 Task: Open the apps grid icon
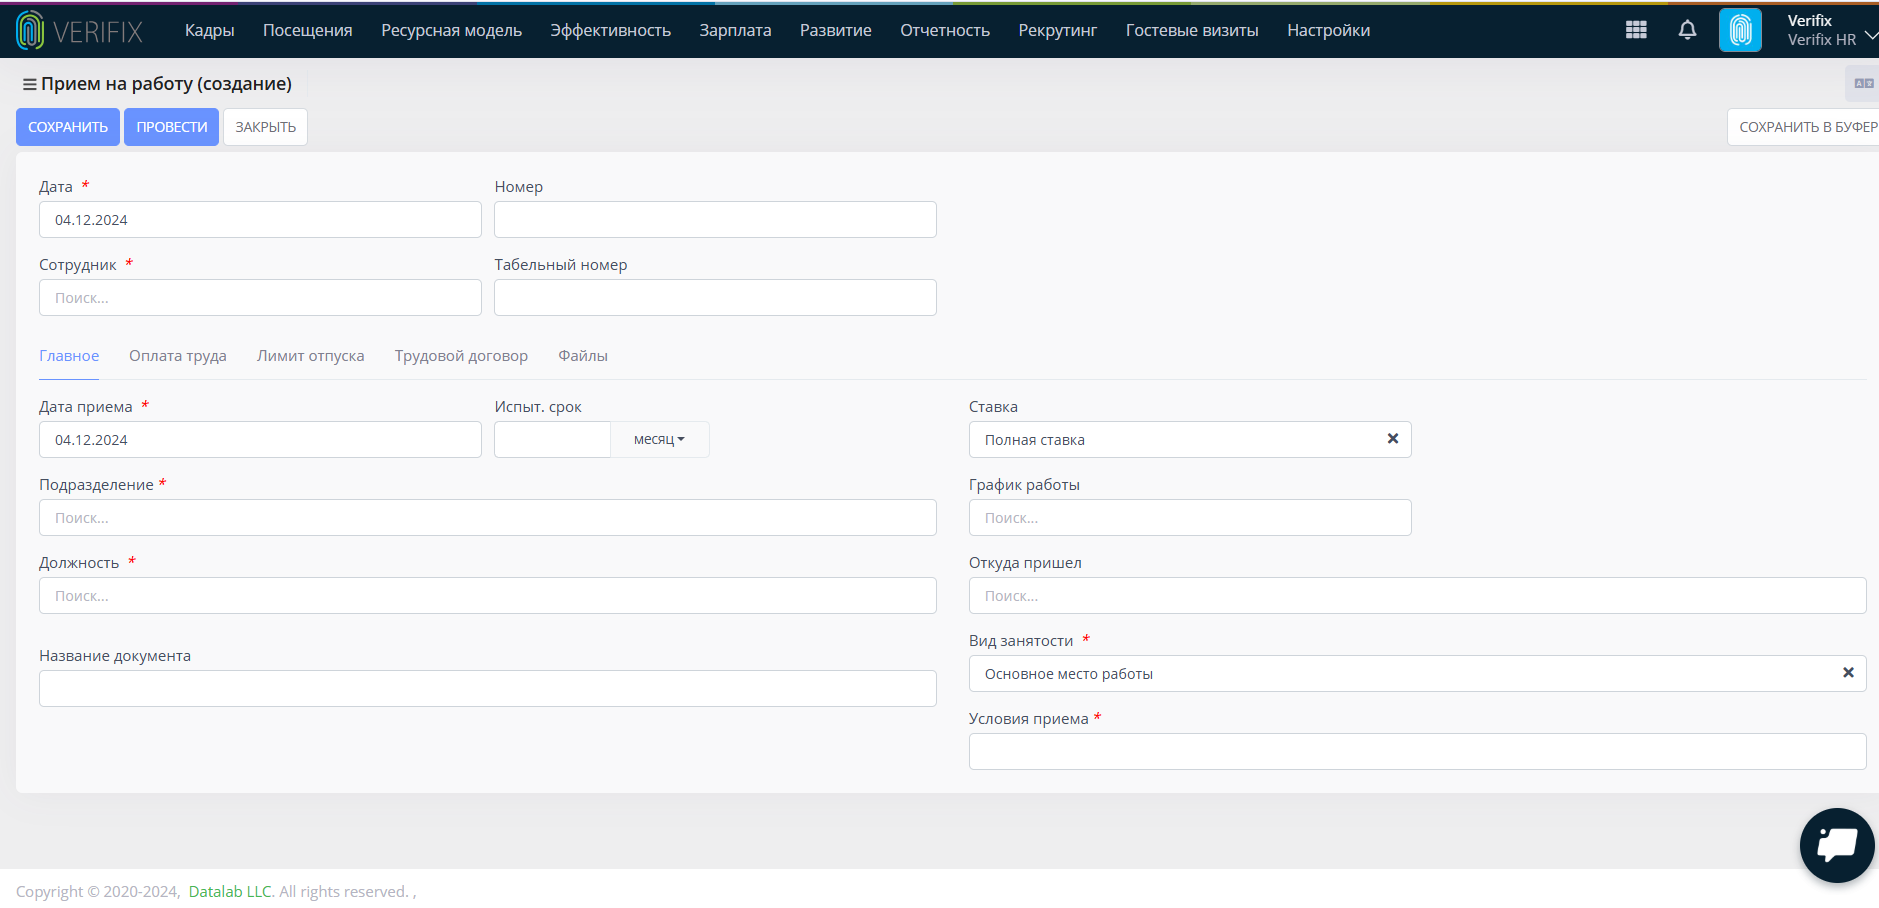pyautogui.click(x=1636, y=30)
